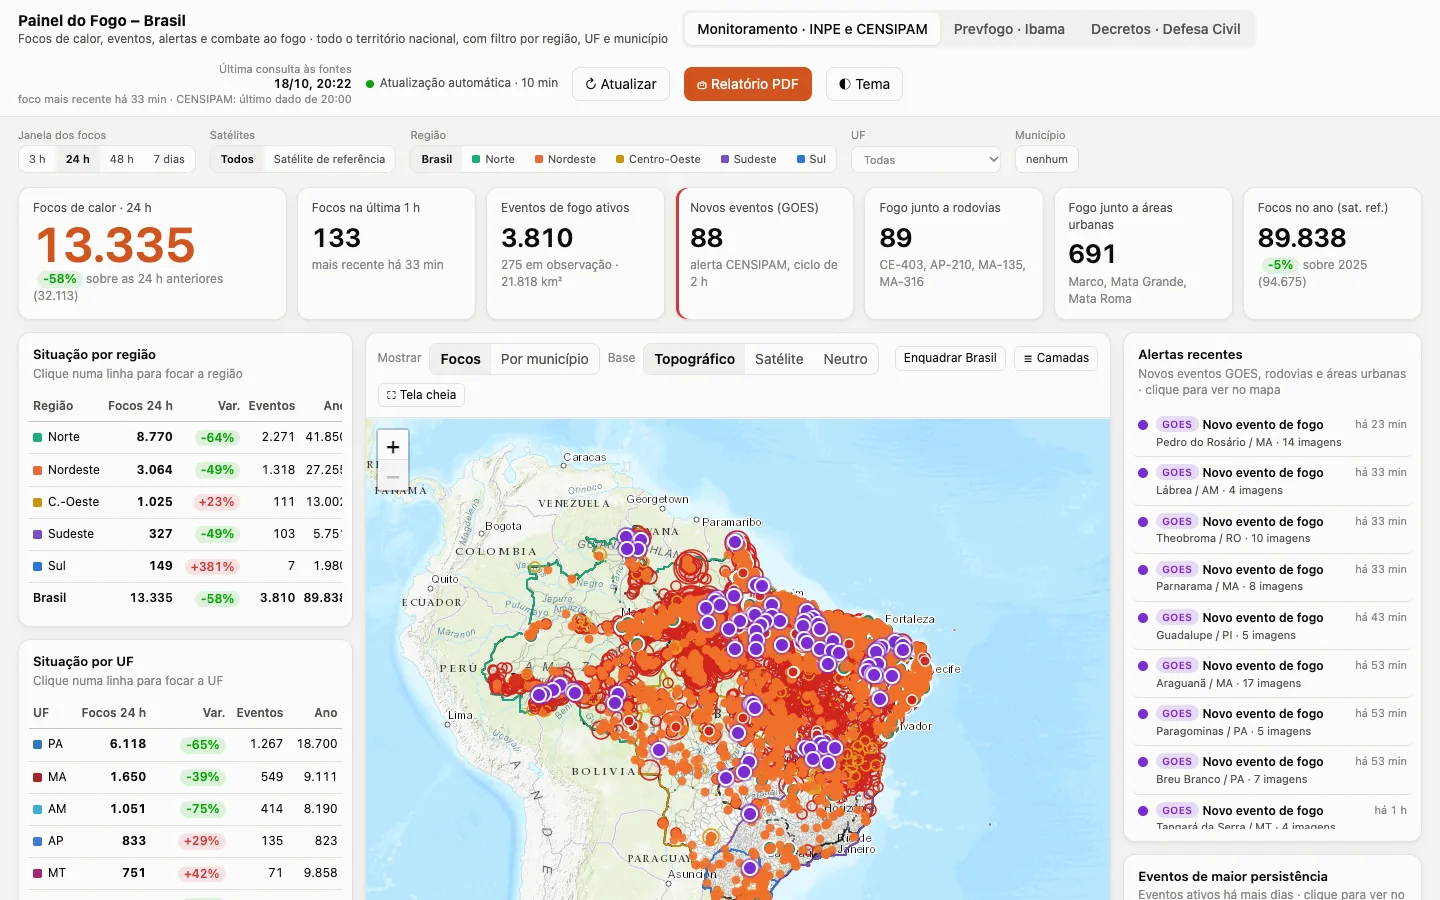Viewport: 1440px width, 900px height.
Task: Sort region table by Var. column
Action: pos(228,406)
